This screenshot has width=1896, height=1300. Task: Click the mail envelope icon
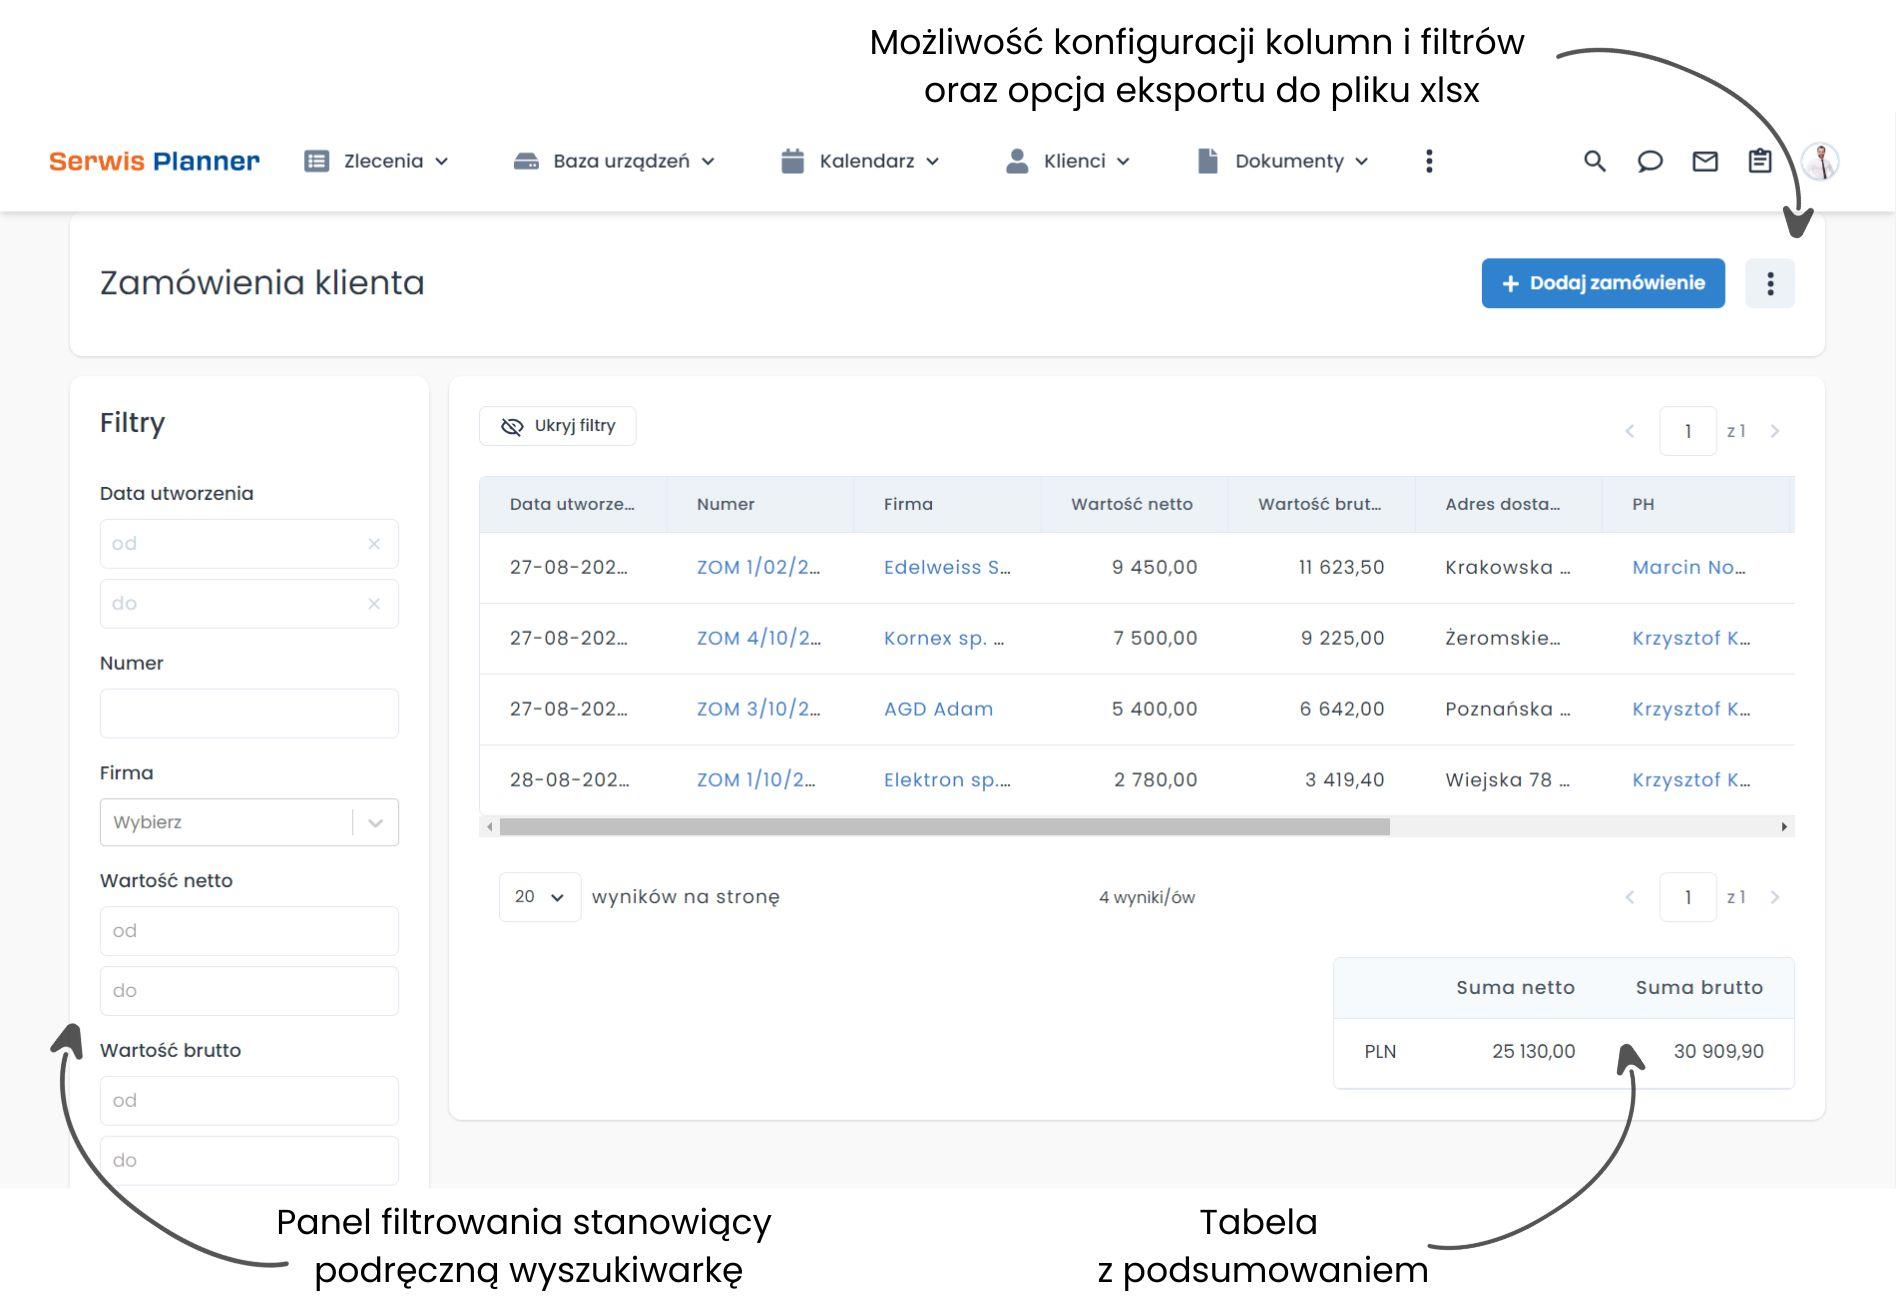[1704, 161]
